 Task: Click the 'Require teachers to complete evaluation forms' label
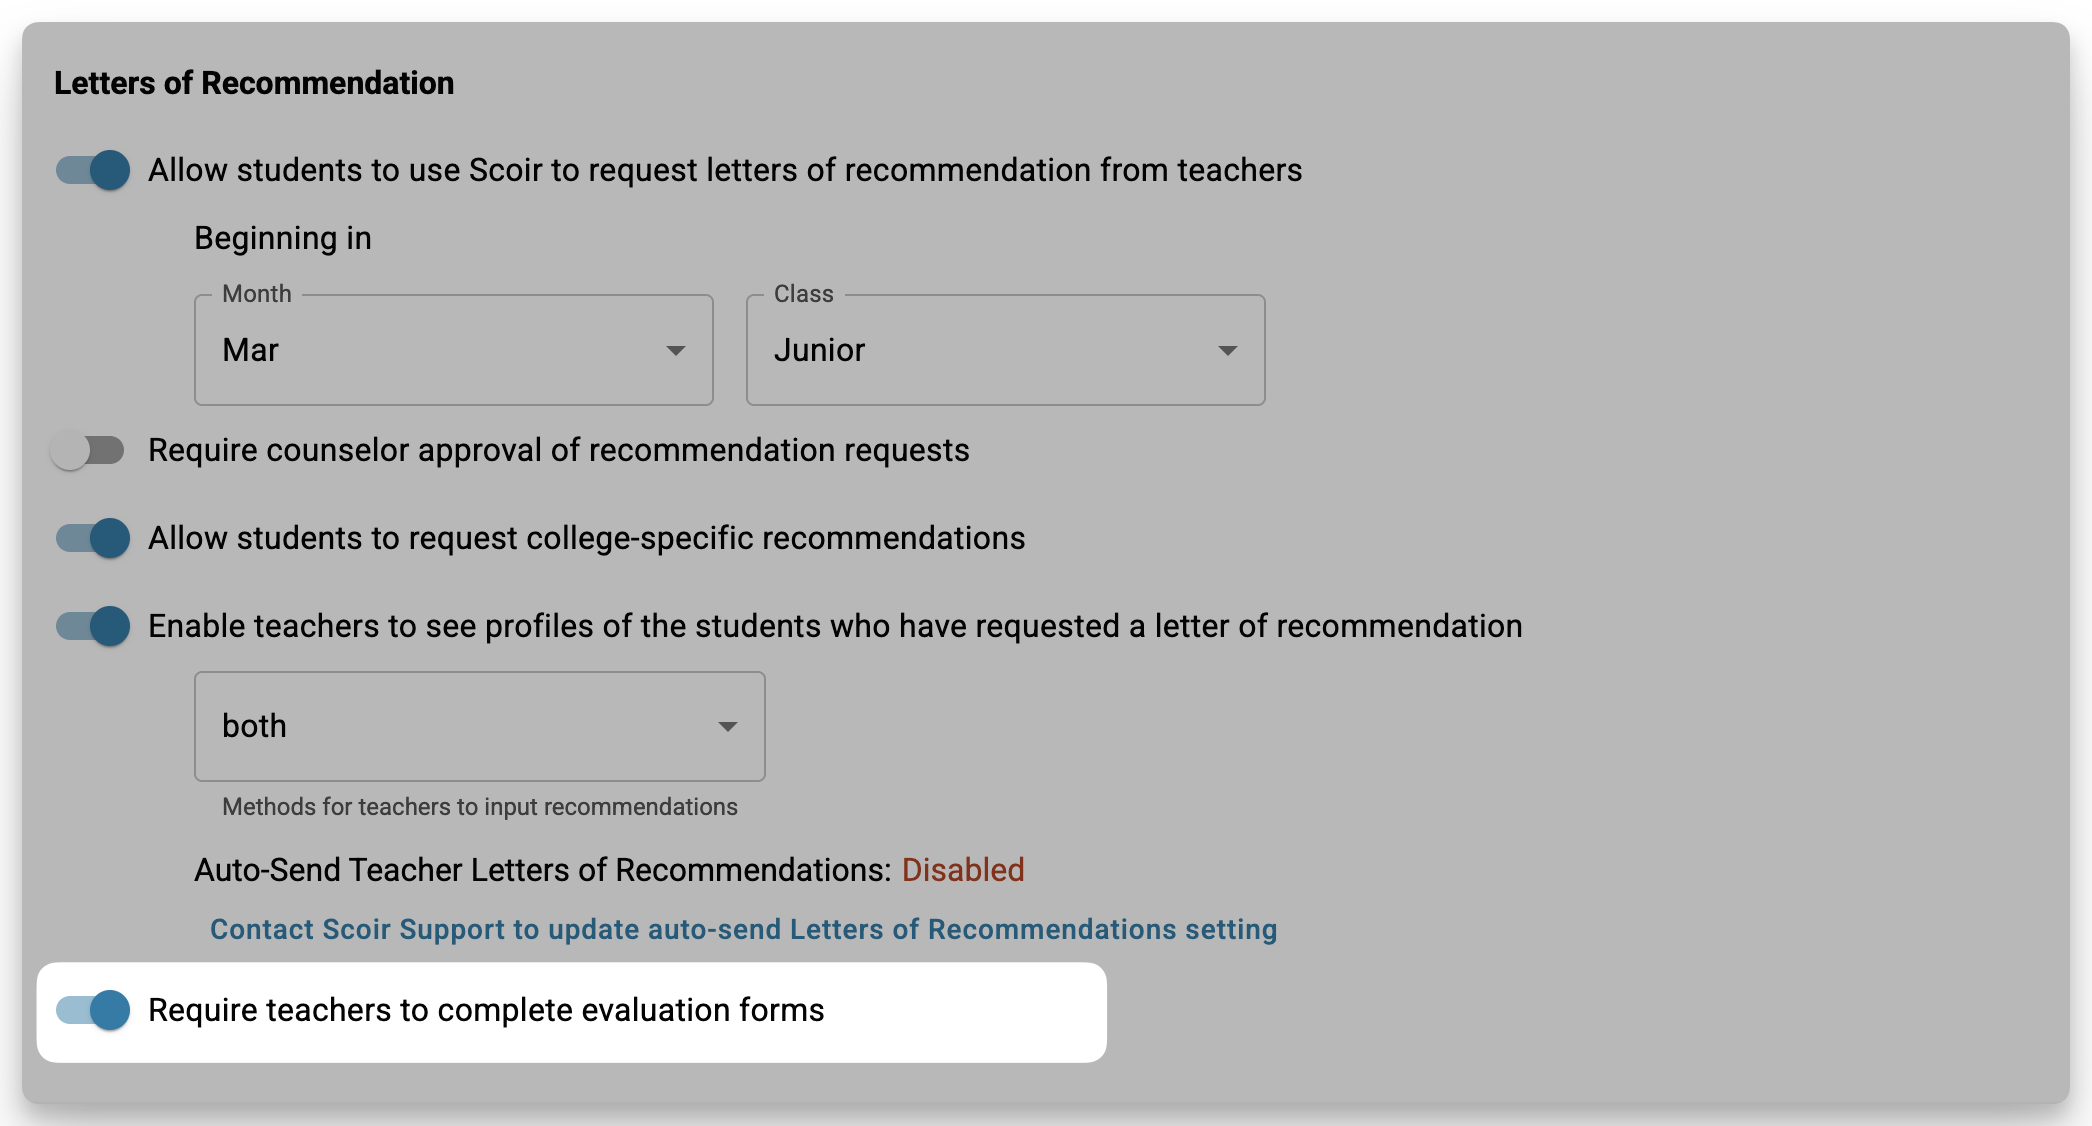click(x=486, y=1011)
